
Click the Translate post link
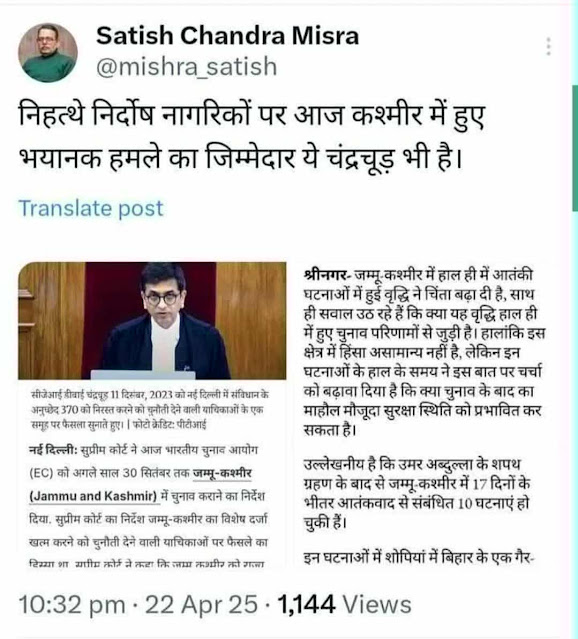coord(90,208)
